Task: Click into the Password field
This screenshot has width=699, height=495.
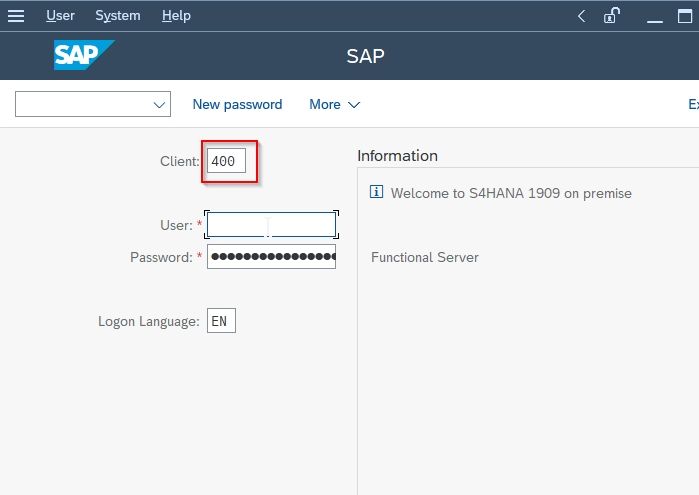Action: click(271, 256)
